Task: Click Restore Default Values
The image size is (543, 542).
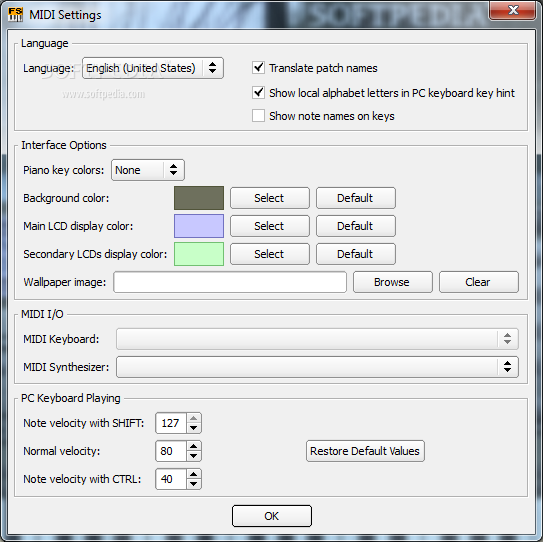Action: coord(365,451)
